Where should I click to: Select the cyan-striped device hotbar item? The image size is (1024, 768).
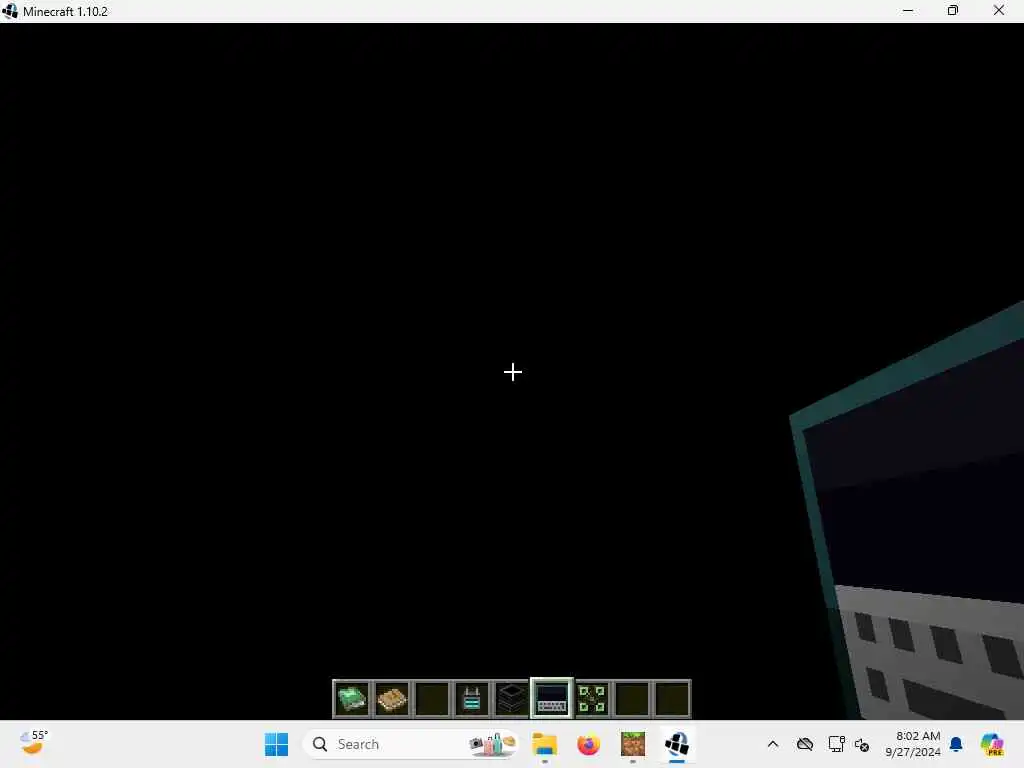(472, 699)
